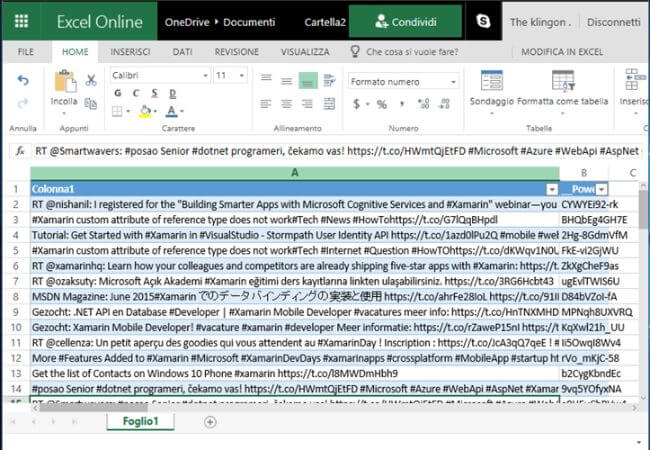The width and height of the screenshot is (650, 450).
Task: Open the Documenti breadcrumb link
Action: [x=249, y=22]
